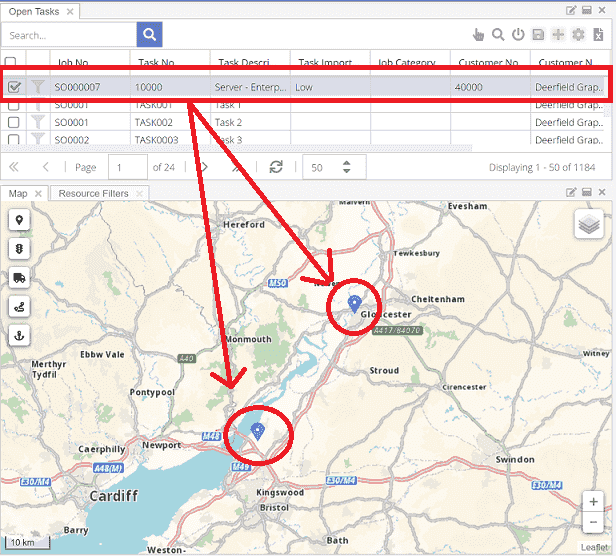Screen dimensions: 616x556
Task: Click the Task No column header
Action: [x=170, y=62]
